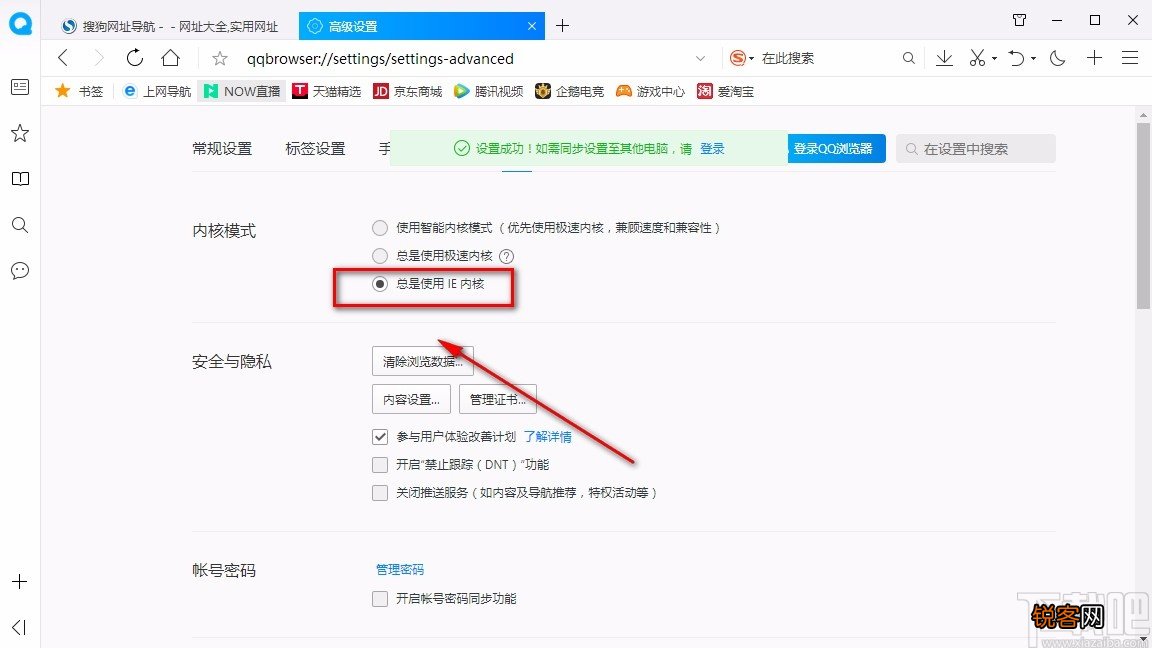Enable night mode with the moon icon
Viewport: 1152px width, 648px height.
(x=1057, y=58)
